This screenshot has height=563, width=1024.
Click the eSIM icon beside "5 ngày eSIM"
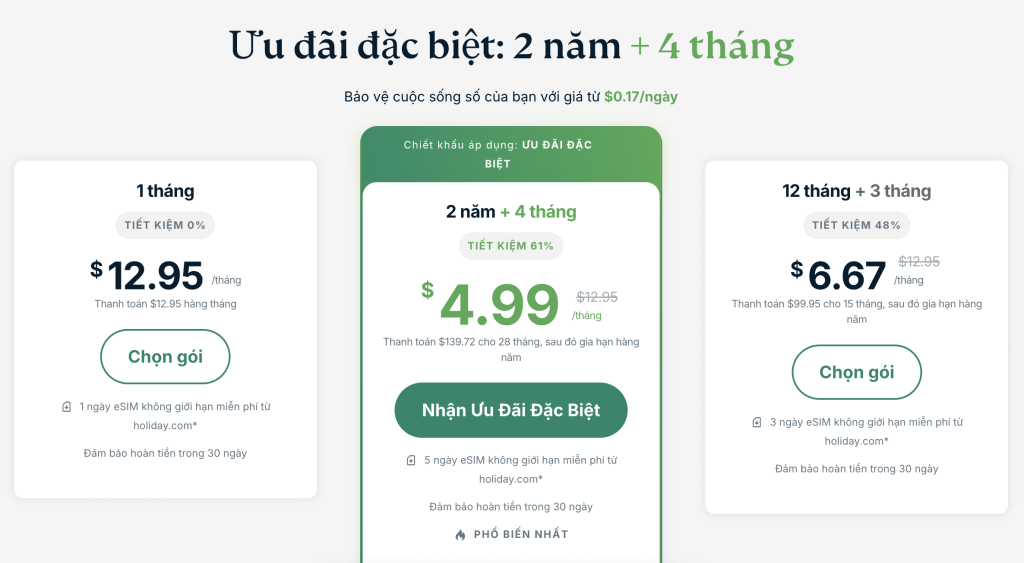[411, 461]
